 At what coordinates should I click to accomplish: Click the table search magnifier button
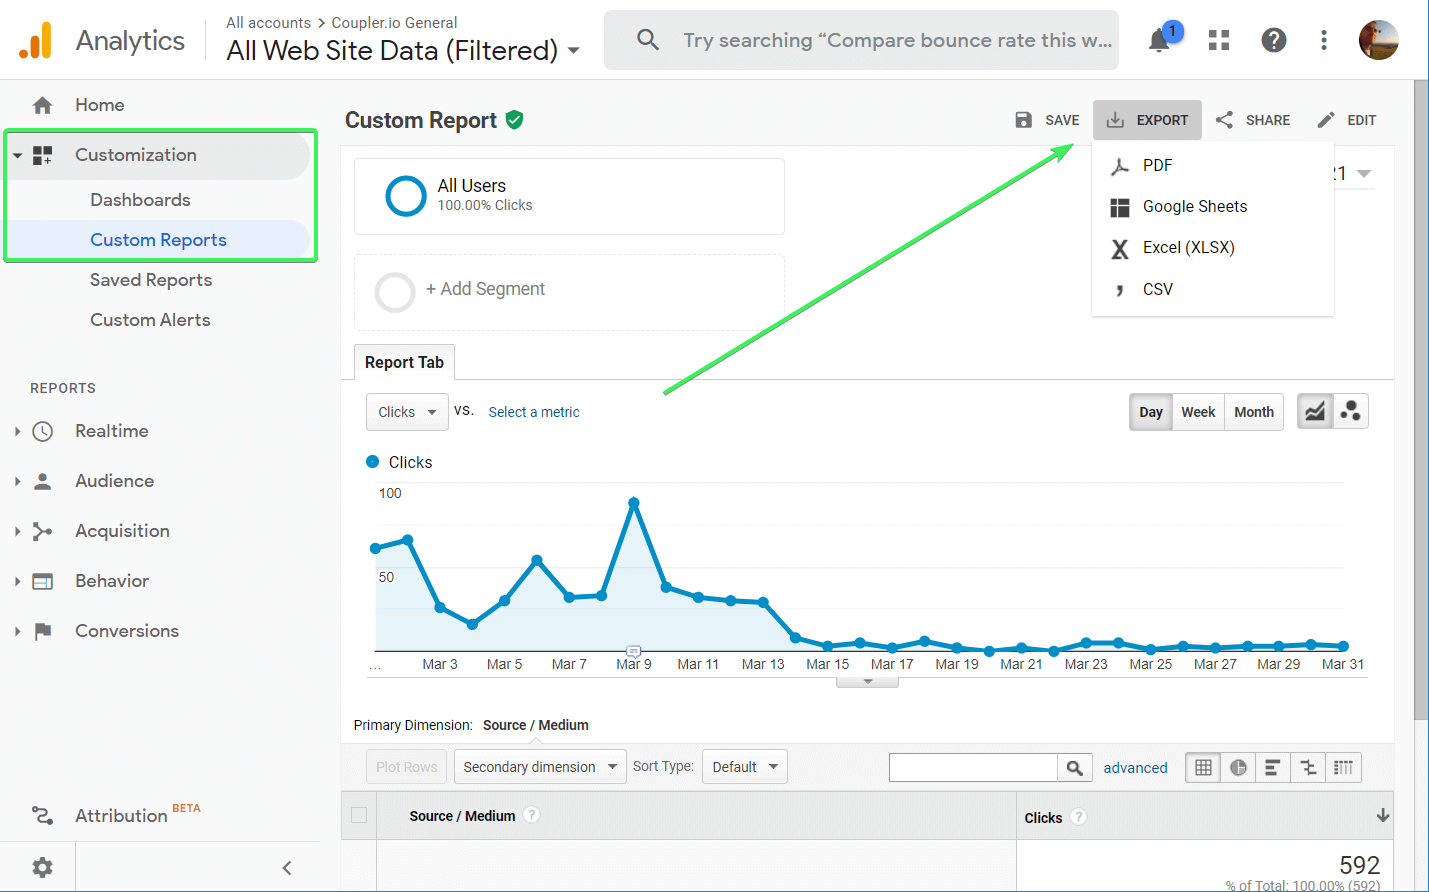tap(1074, 767)
